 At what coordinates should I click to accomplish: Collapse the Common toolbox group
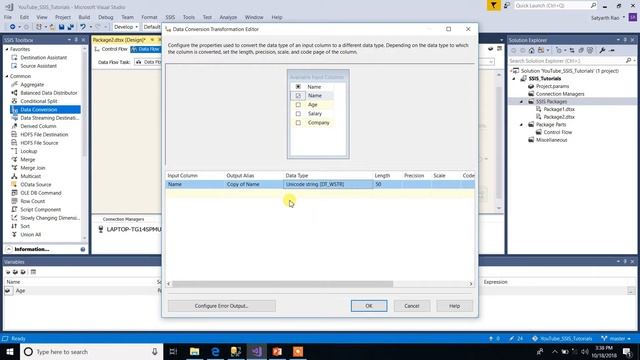click(7, 76)
